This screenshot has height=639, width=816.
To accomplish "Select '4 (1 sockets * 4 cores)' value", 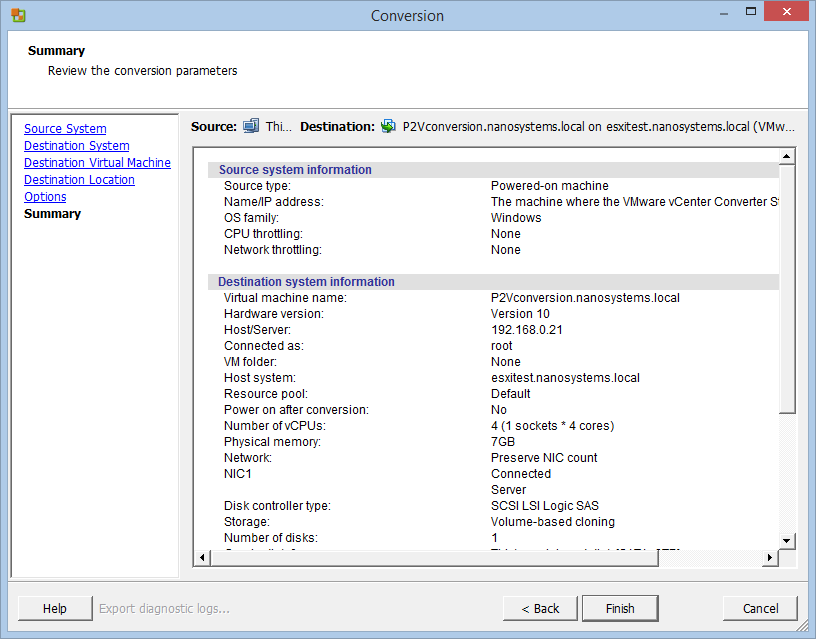I will [x=553, y=426].
